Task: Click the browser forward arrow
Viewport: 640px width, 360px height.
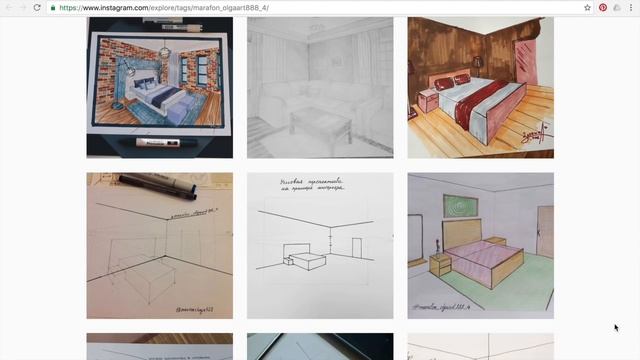Action: 22,7
